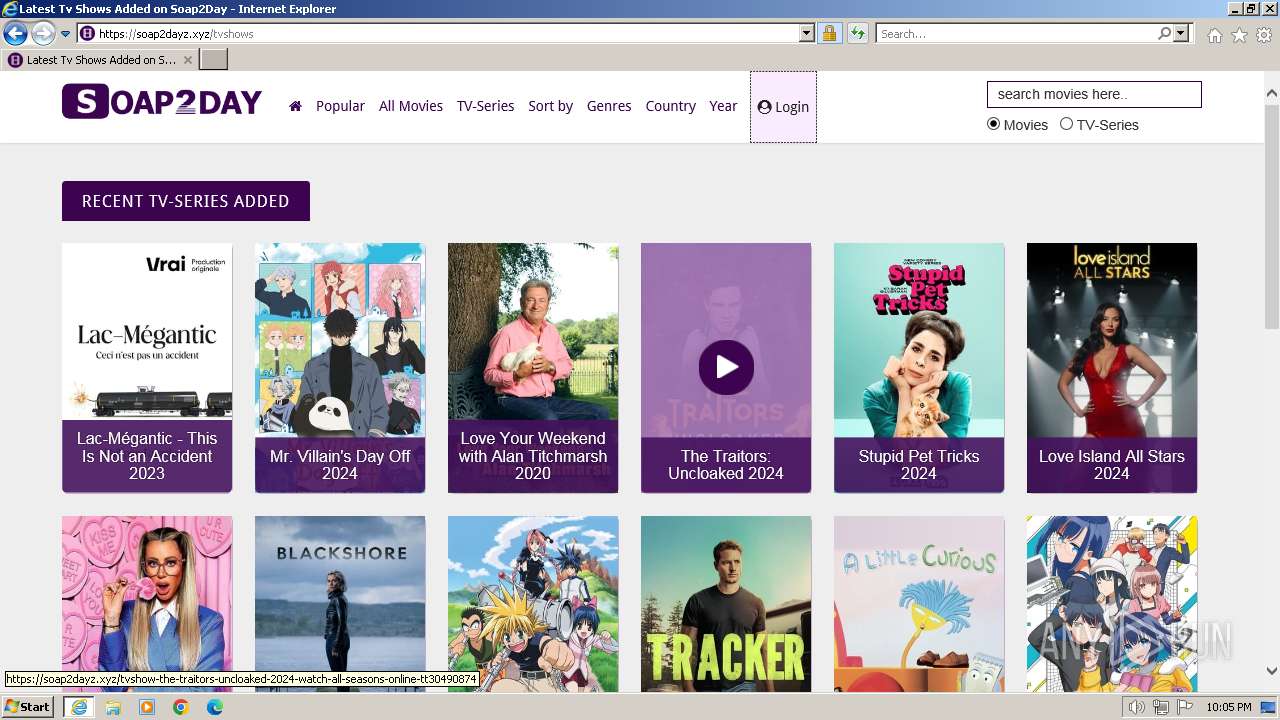Click the Login button
The height and width of the screenshot is (720, 1280).
(x=783, y=107)
